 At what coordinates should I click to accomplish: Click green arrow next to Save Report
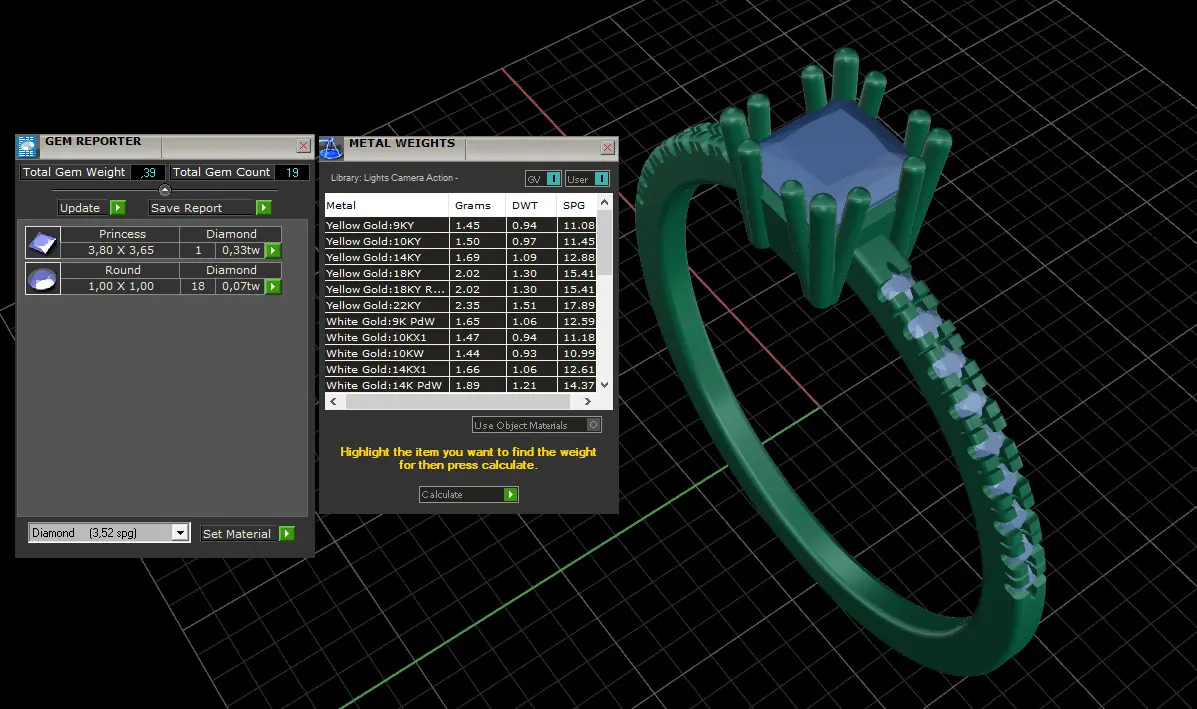coord(263,208)
